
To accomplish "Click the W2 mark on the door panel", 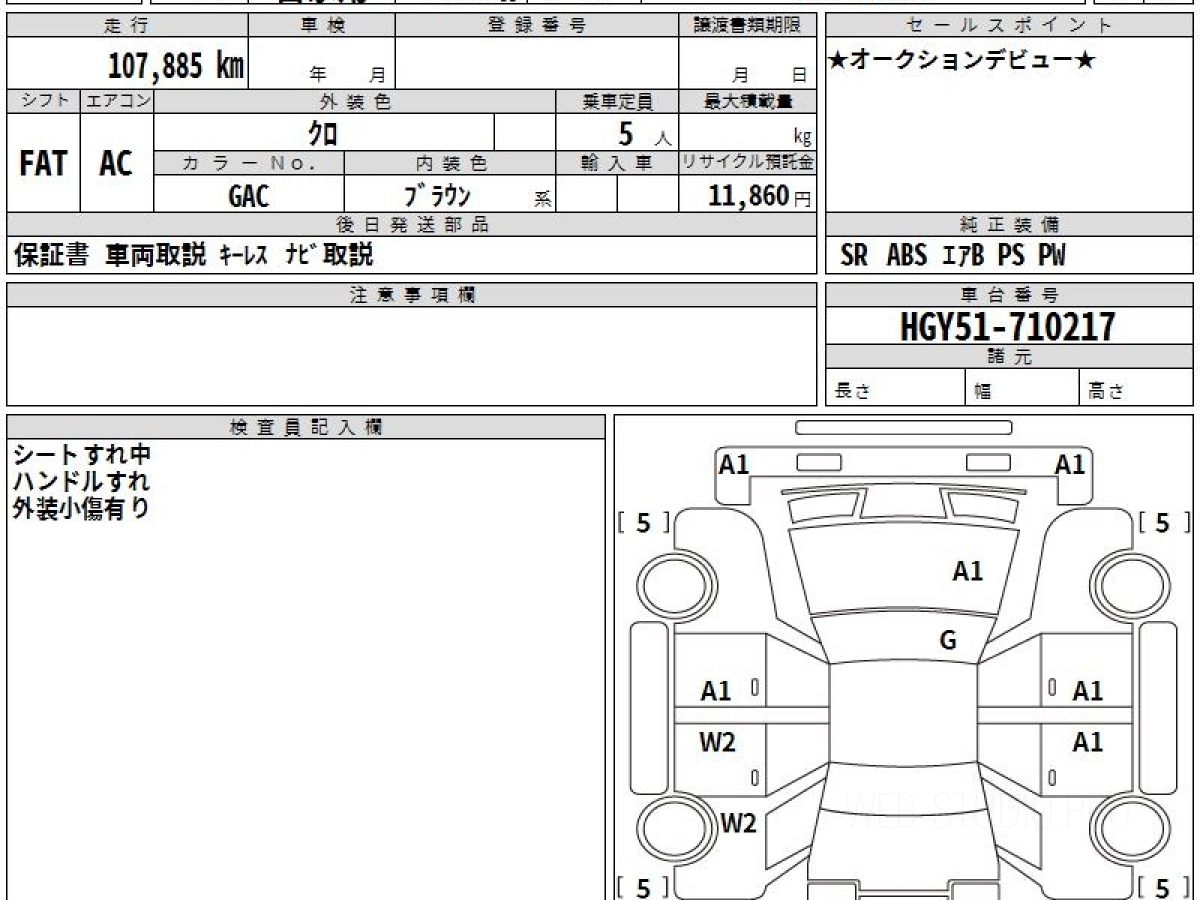I will 717,742.
